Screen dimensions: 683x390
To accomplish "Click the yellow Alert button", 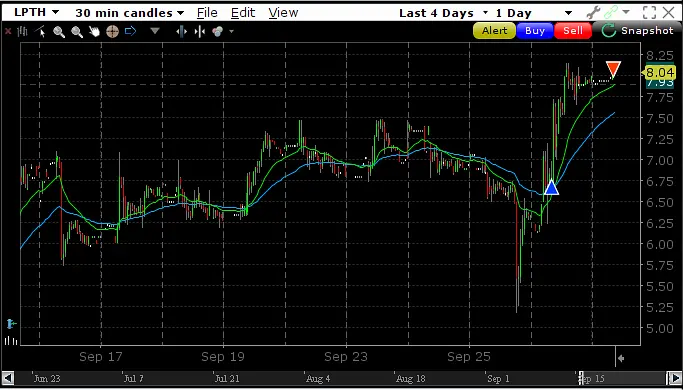I will click(x=494, y=31).
